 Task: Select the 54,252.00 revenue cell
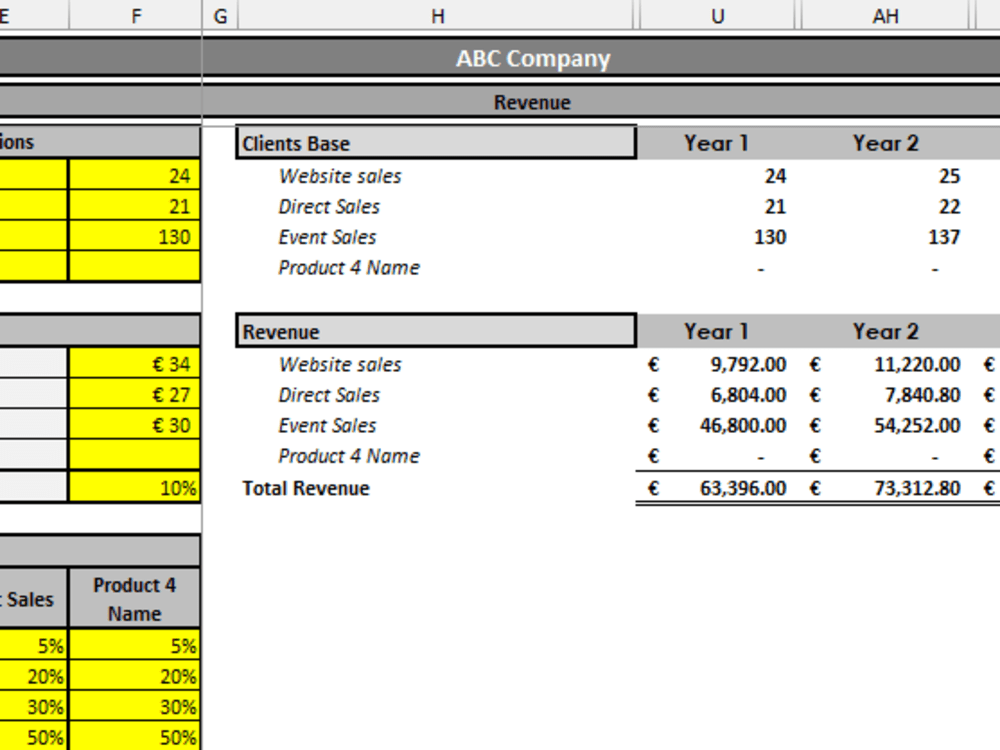click(x=885, y=426)
